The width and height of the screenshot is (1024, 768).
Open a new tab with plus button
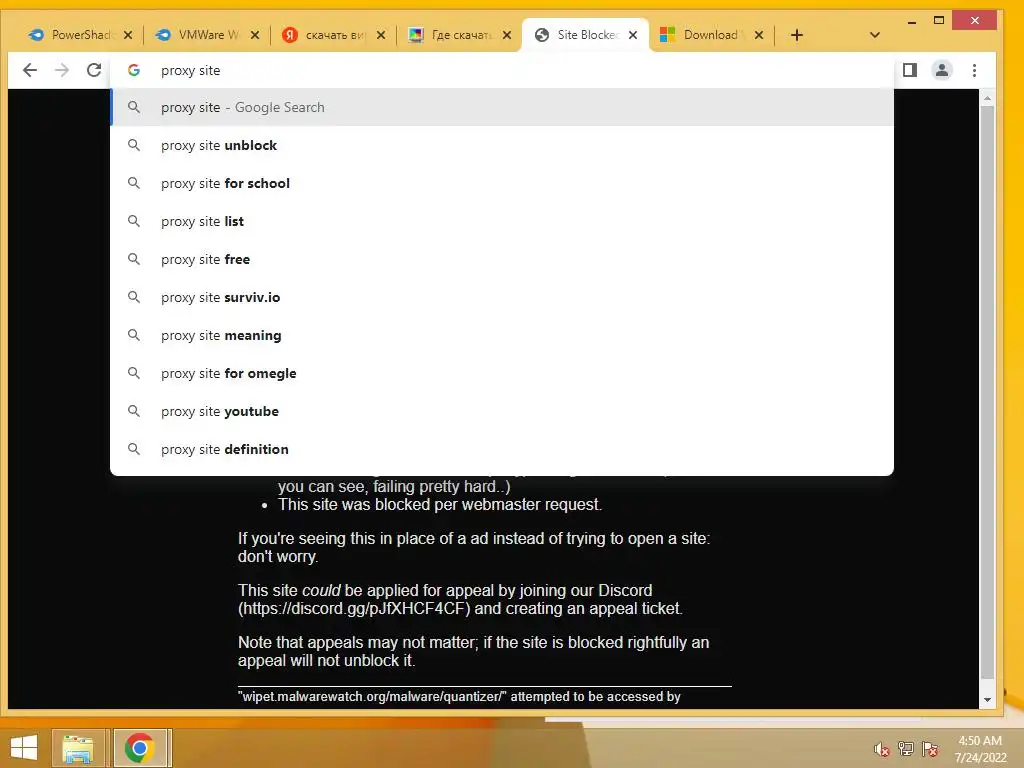point(797,35)
